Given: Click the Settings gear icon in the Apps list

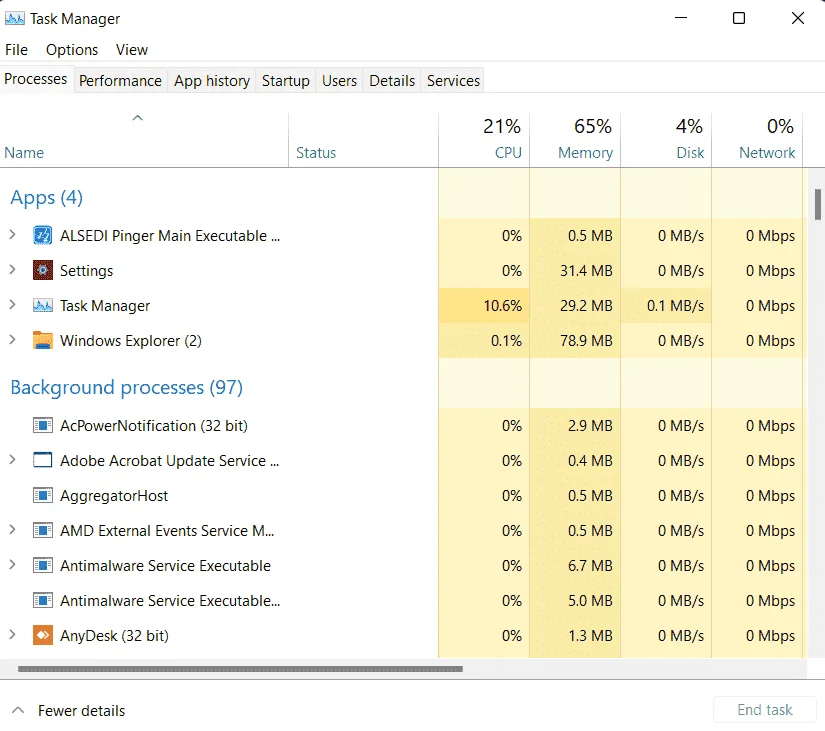Looking at the screenshot, I should click(43, 271).
